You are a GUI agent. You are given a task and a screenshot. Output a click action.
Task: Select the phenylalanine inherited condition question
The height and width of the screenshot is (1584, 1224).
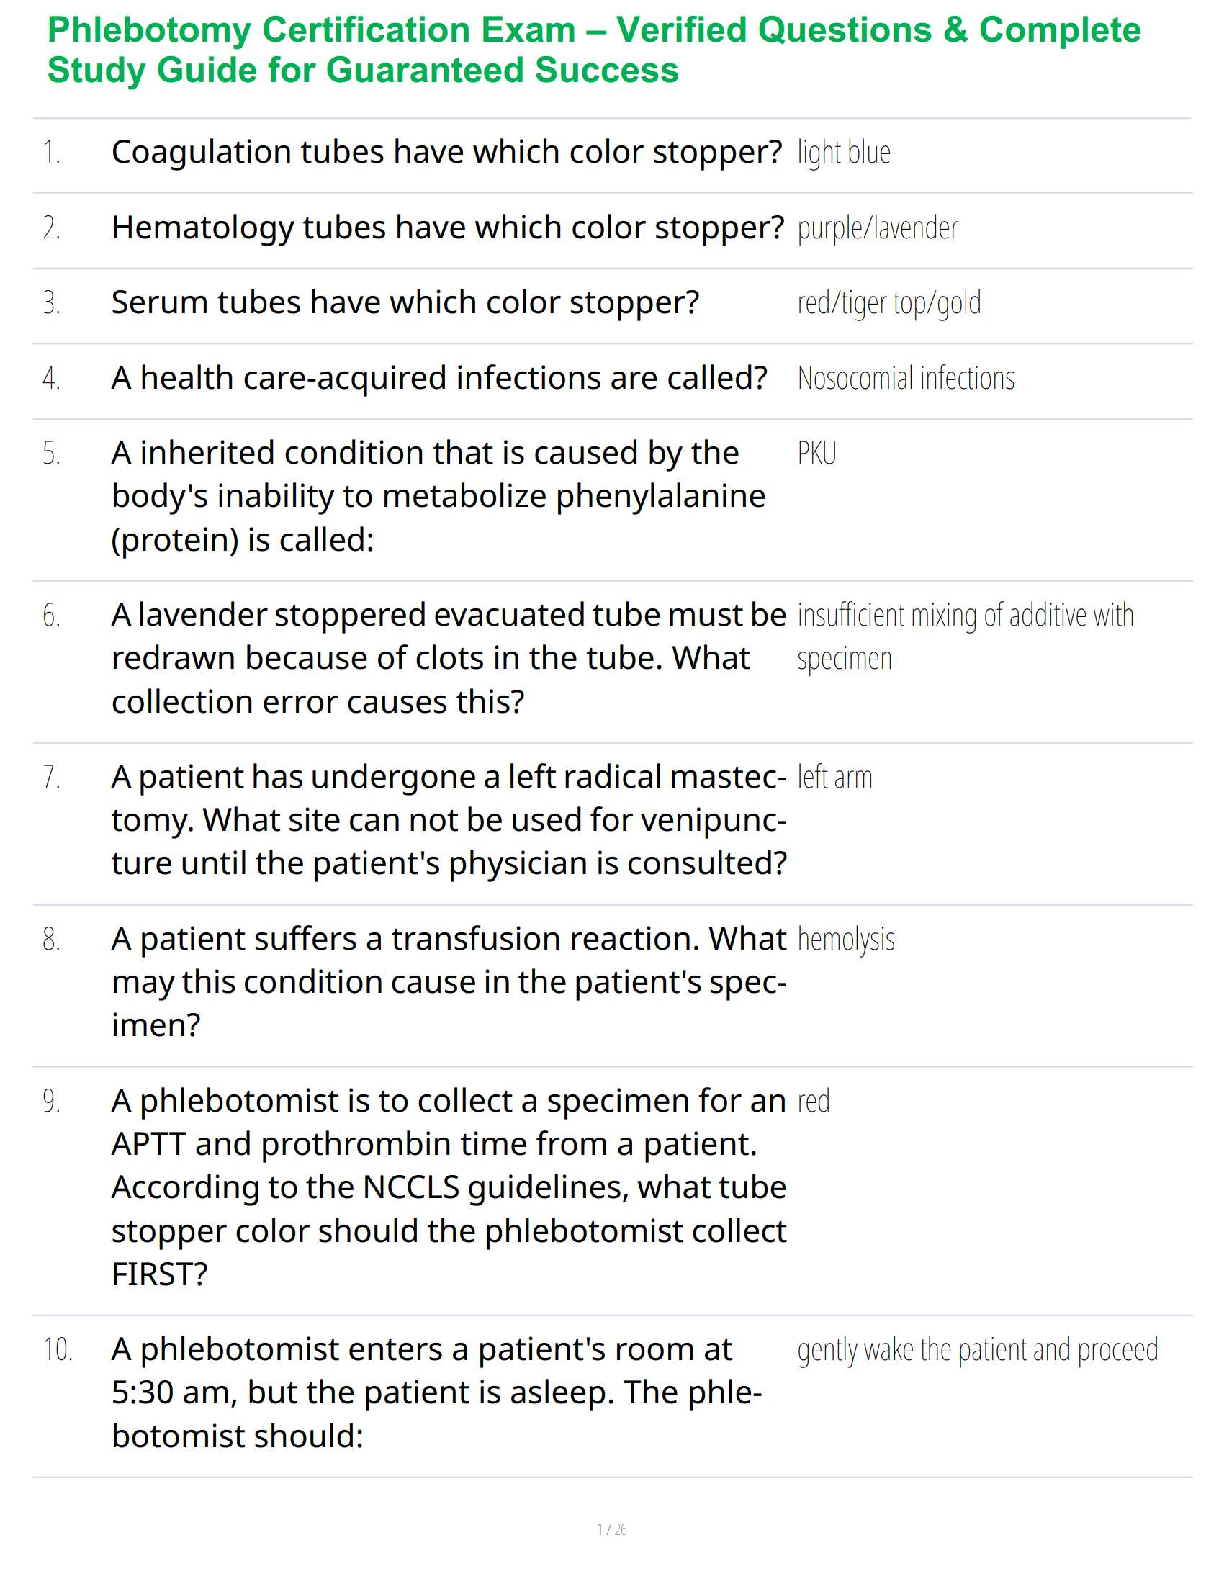tap(438, 496)
